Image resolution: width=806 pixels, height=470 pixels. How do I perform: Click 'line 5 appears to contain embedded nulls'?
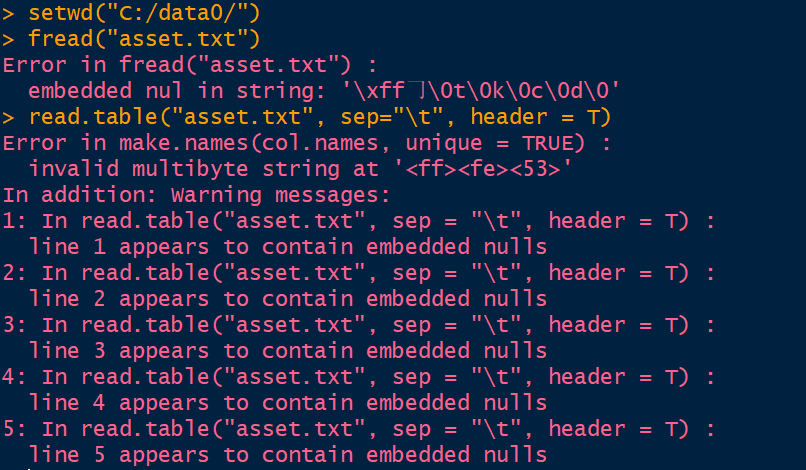coord(288,455)
